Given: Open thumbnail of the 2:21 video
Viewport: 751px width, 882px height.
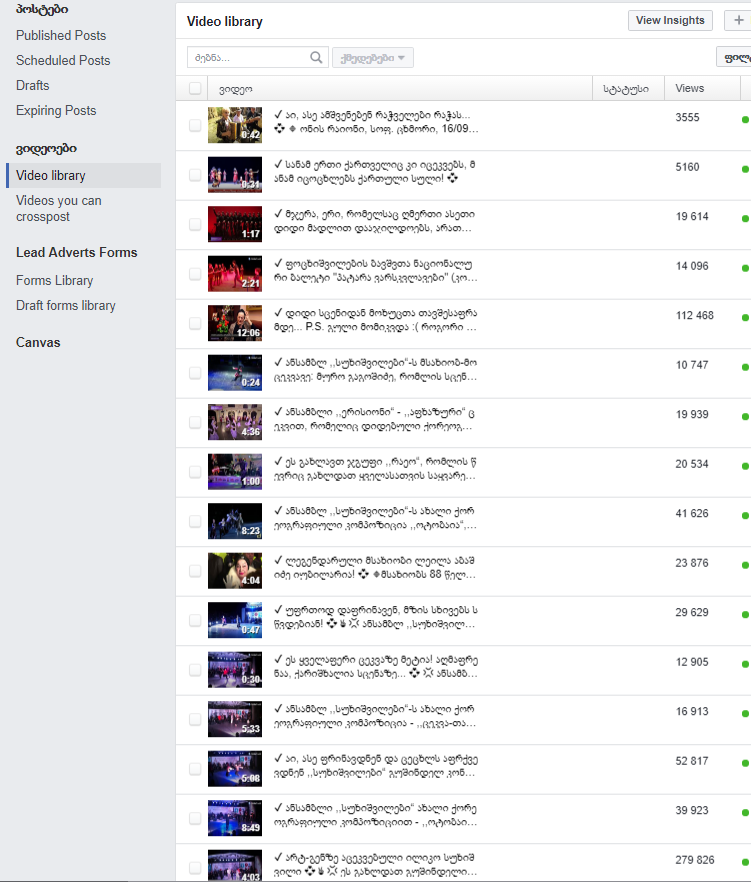Looking at the screenshot, I should 235,273.
